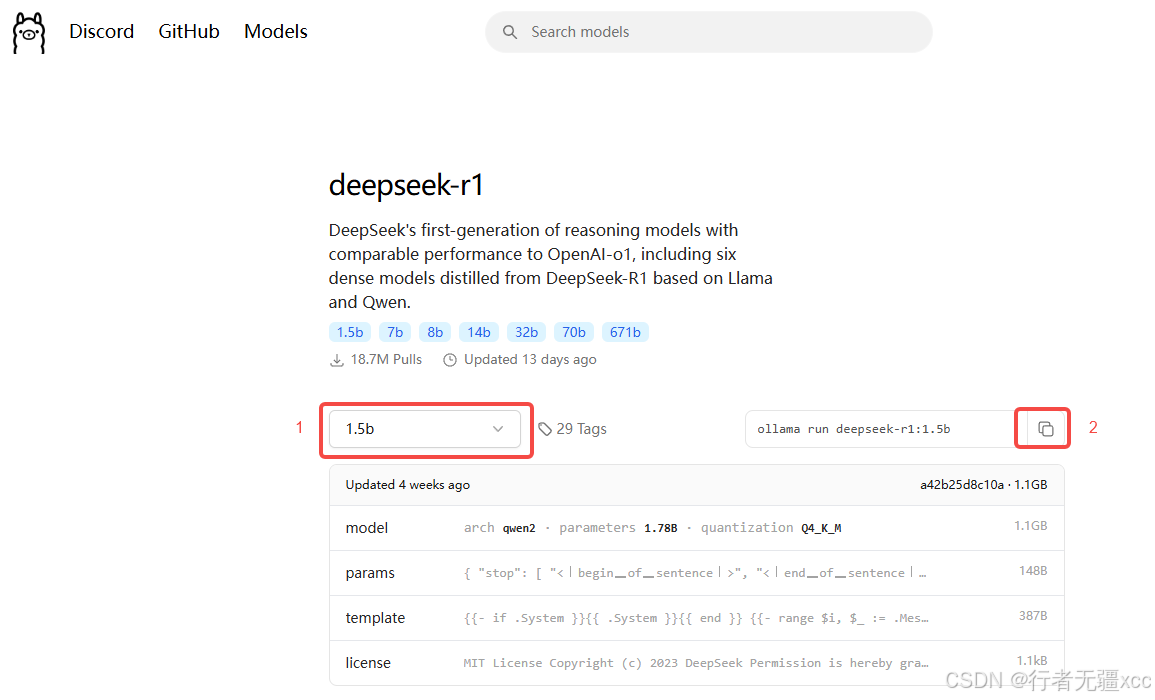Click the magnifier search icon
Image resolution: width=1155 pixels, height=700 pixels.
pos(510,32)
